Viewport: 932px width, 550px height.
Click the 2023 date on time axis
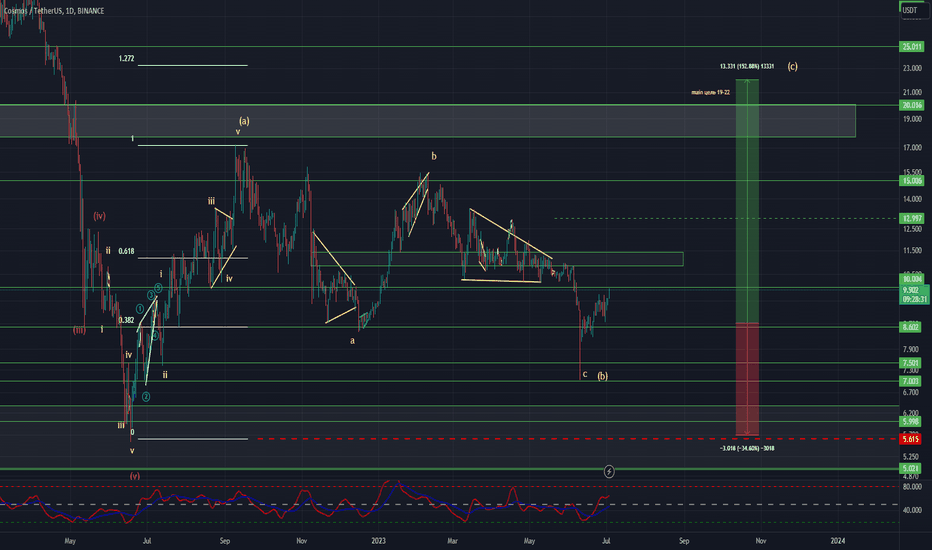click(378, 540)
